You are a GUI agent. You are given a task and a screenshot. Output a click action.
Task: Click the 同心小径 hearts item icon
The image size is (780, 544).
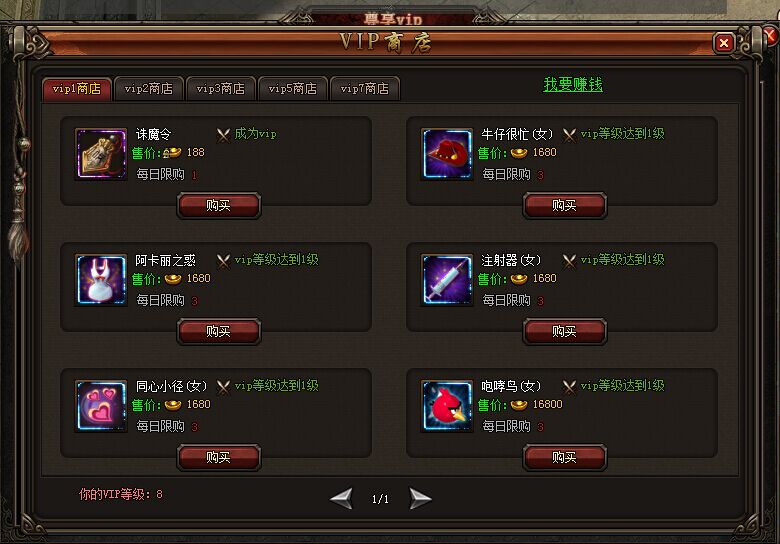tap(101, 406)
